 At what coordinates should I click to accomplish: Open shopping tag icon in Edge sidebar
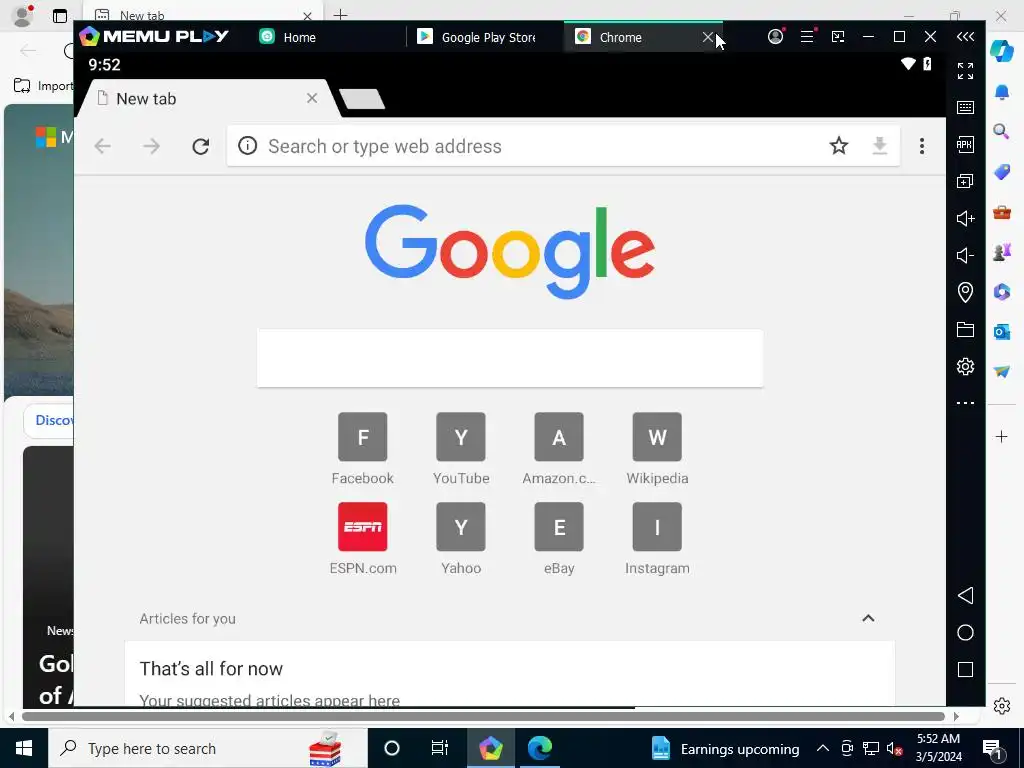(x=1002, y=172)
